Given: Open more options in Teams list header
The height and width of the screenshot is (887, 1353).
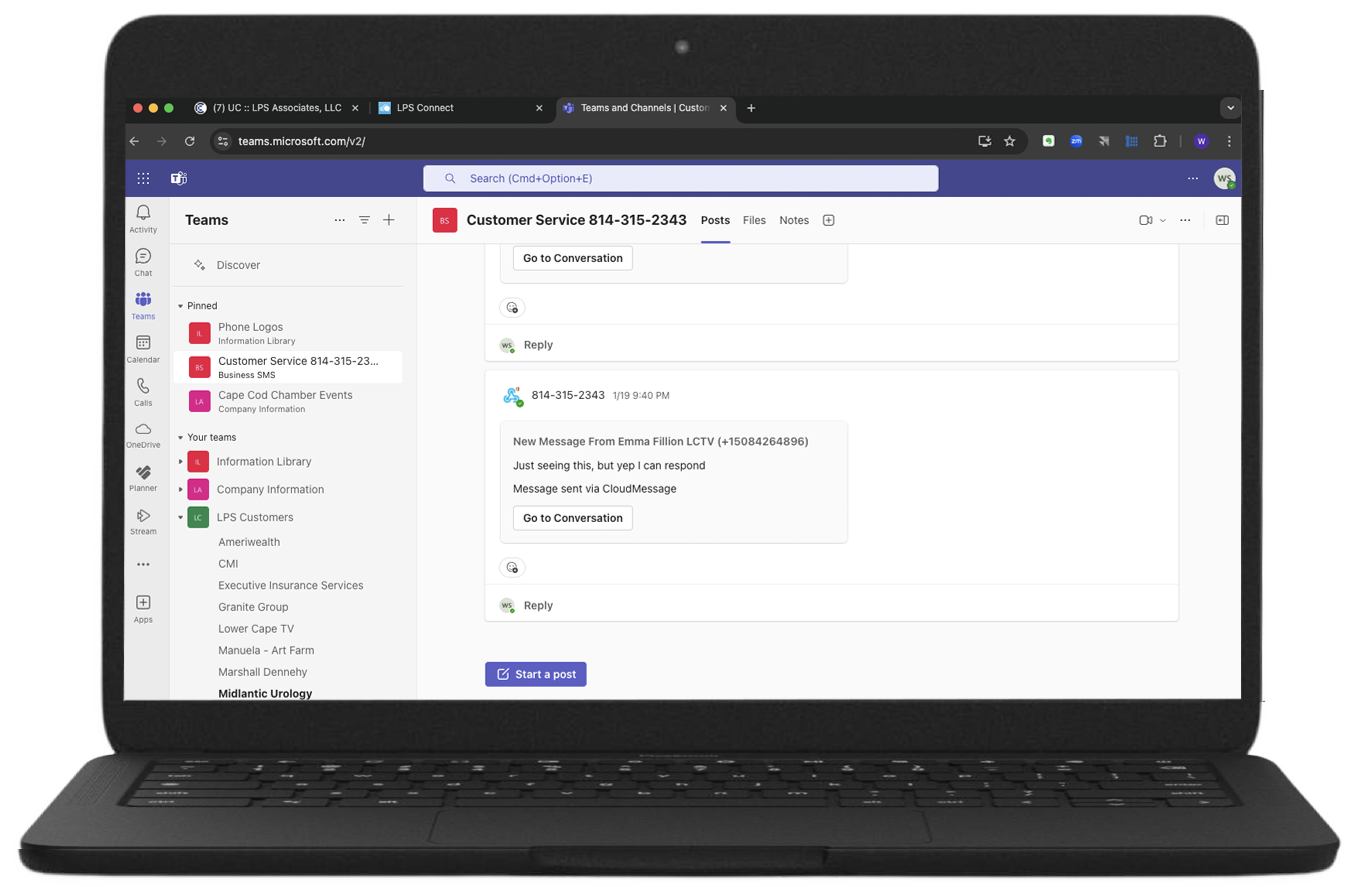Looking at the screenshot, I should tap(340, 220).
